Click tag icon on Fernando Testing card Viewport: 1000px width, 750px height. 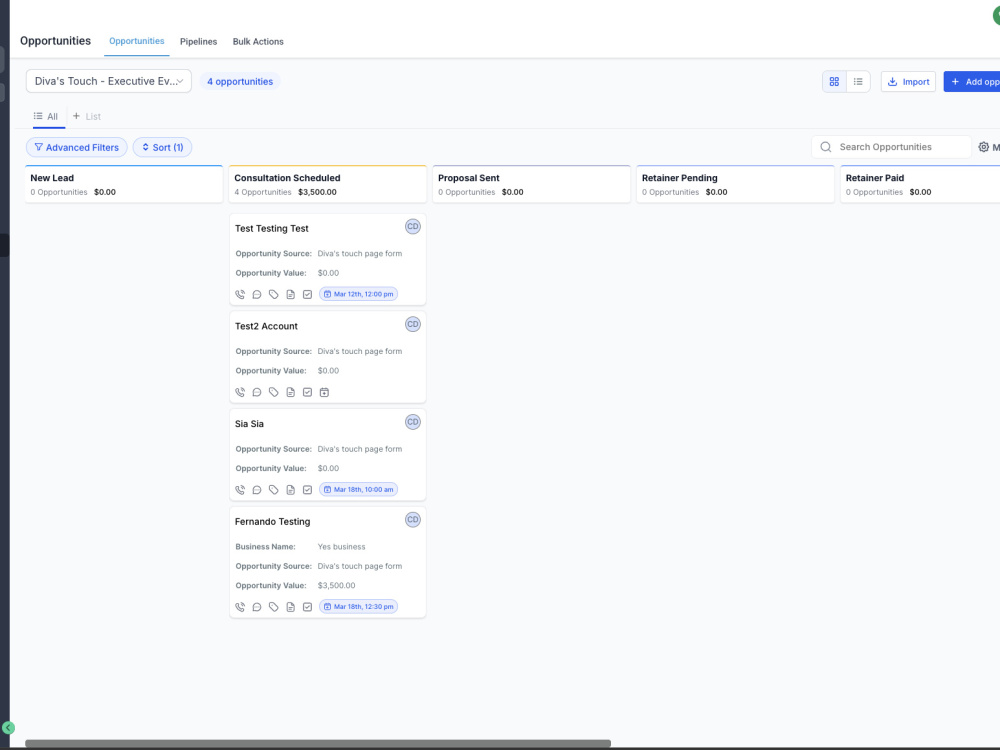pyautogui.click(x=274, y=607)
